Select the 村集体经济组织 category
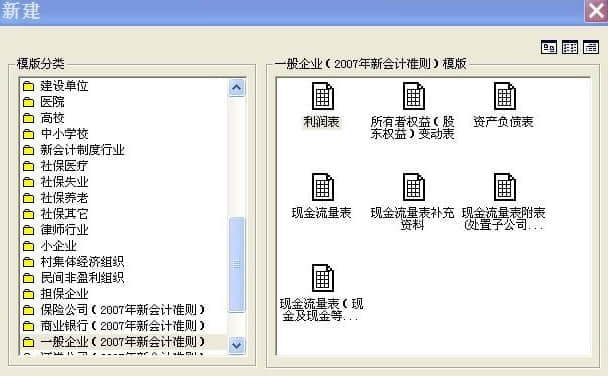Screen dimensions: 608x376 click(82, 262)
